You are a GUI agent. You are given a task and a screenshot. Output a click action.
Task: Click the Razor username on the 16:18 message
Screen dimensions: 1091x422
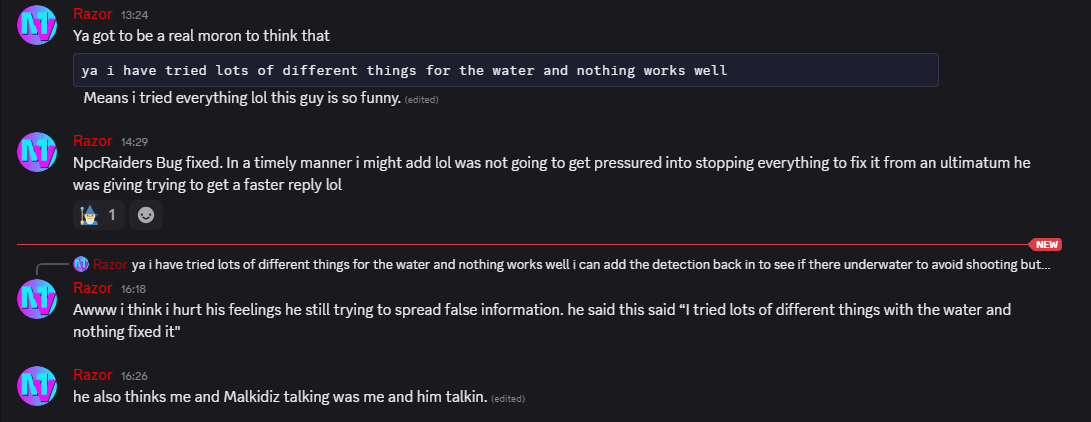point(93,288)
